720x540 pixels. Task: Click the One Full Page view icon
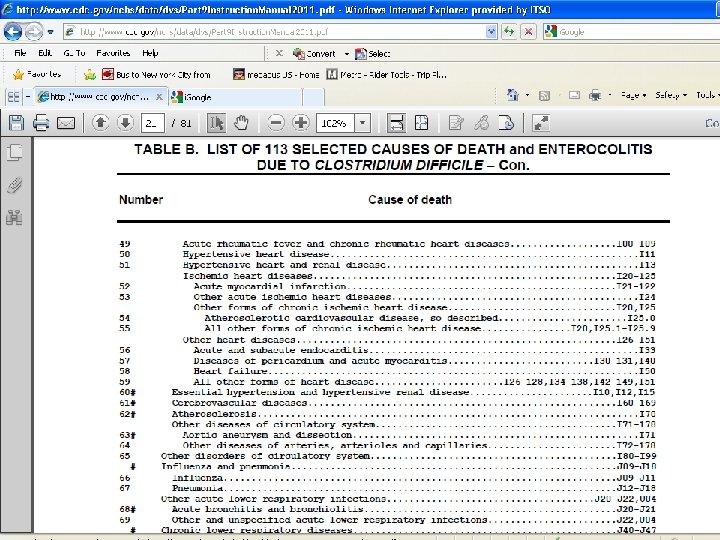pyautogui.click(x=421, y=123)
